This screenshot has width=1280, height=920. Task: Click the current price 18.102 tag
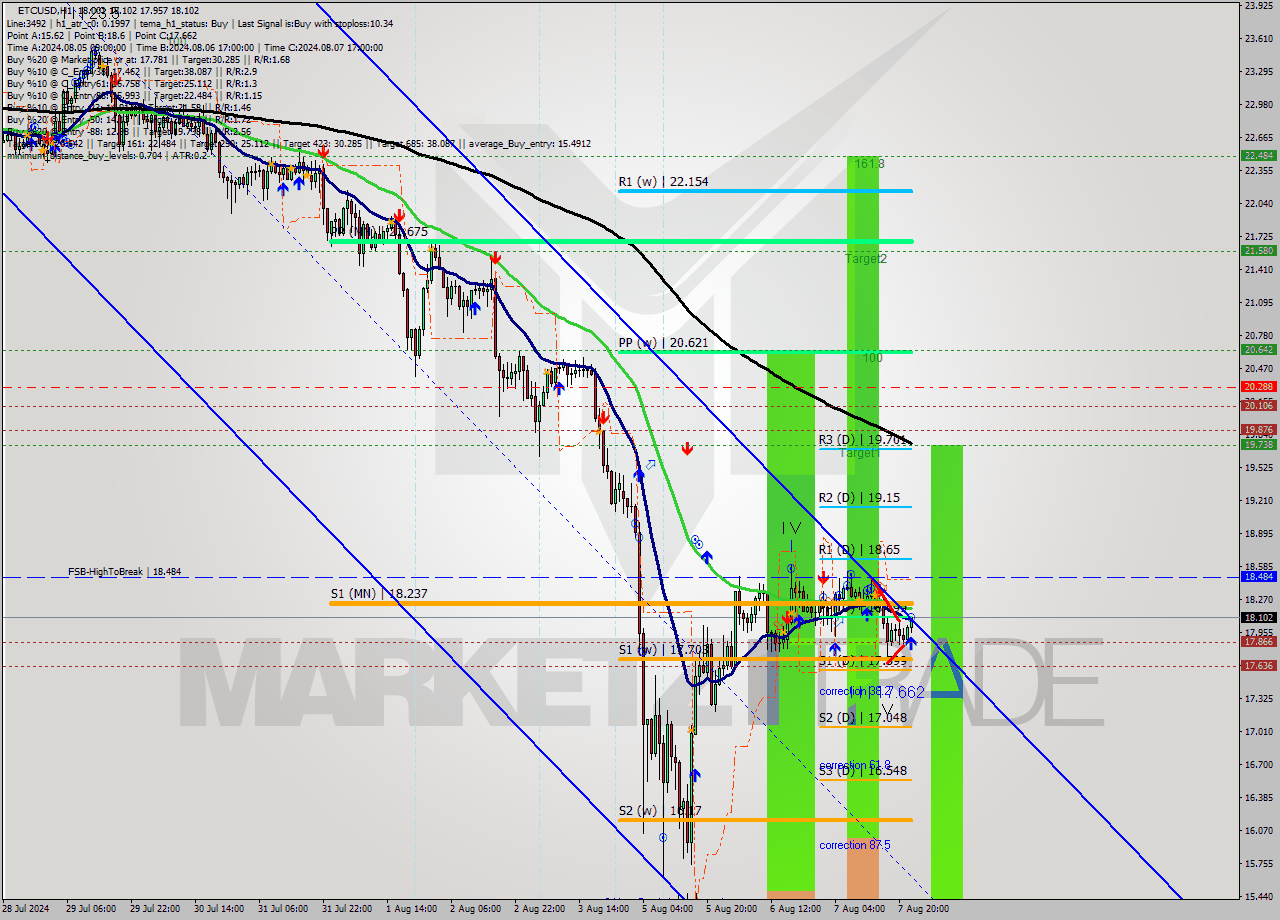click(x=1257, y=618)
